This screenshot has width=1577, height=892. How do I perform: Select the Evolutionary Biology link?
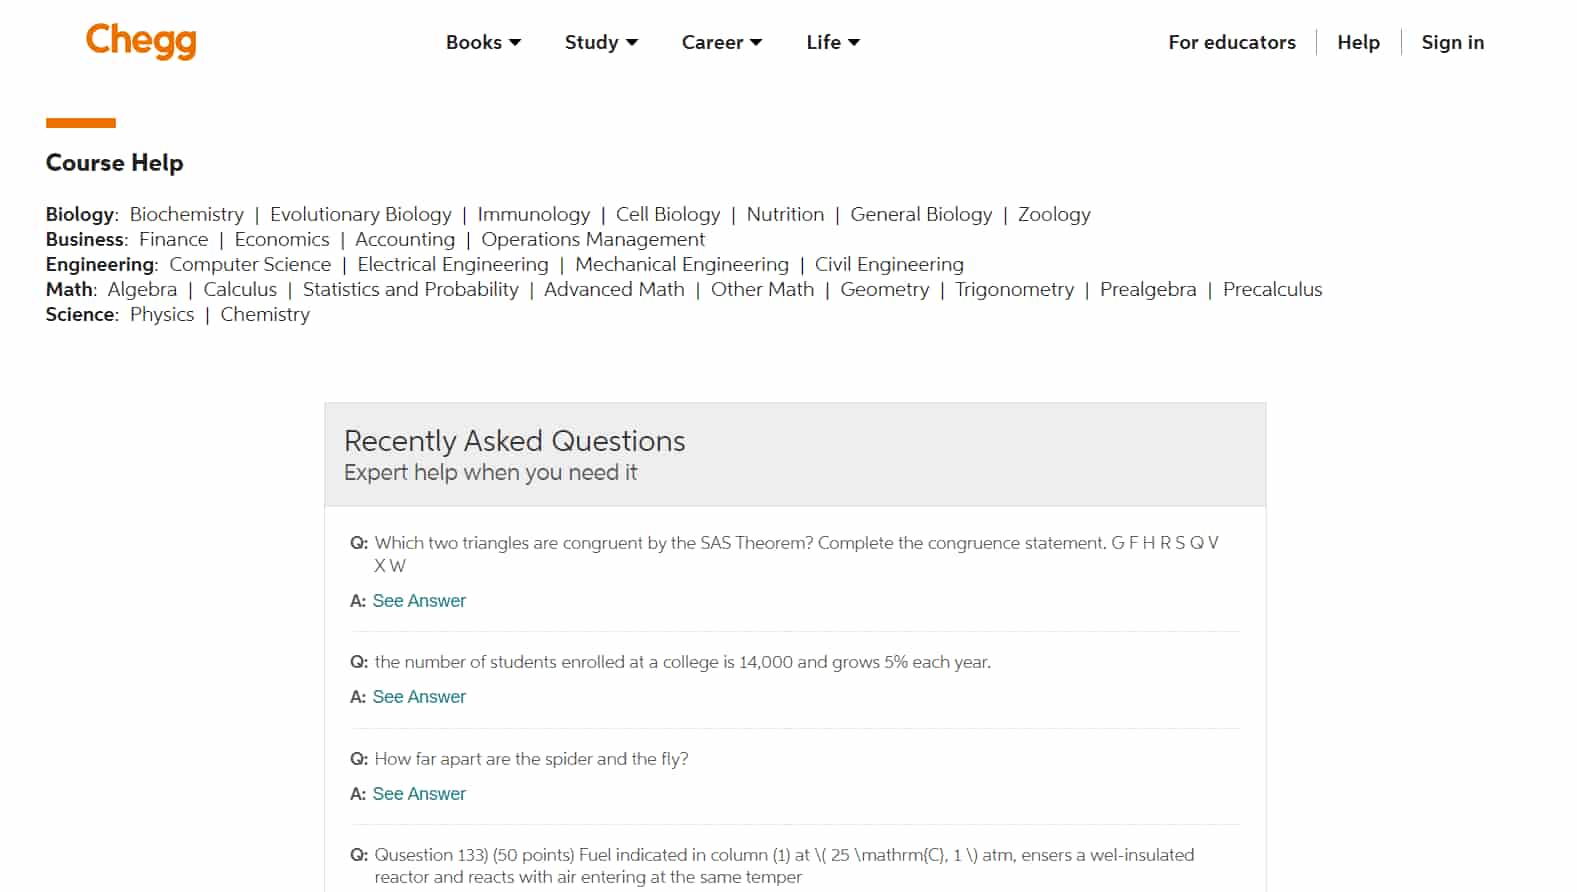[x=360, y=214]
